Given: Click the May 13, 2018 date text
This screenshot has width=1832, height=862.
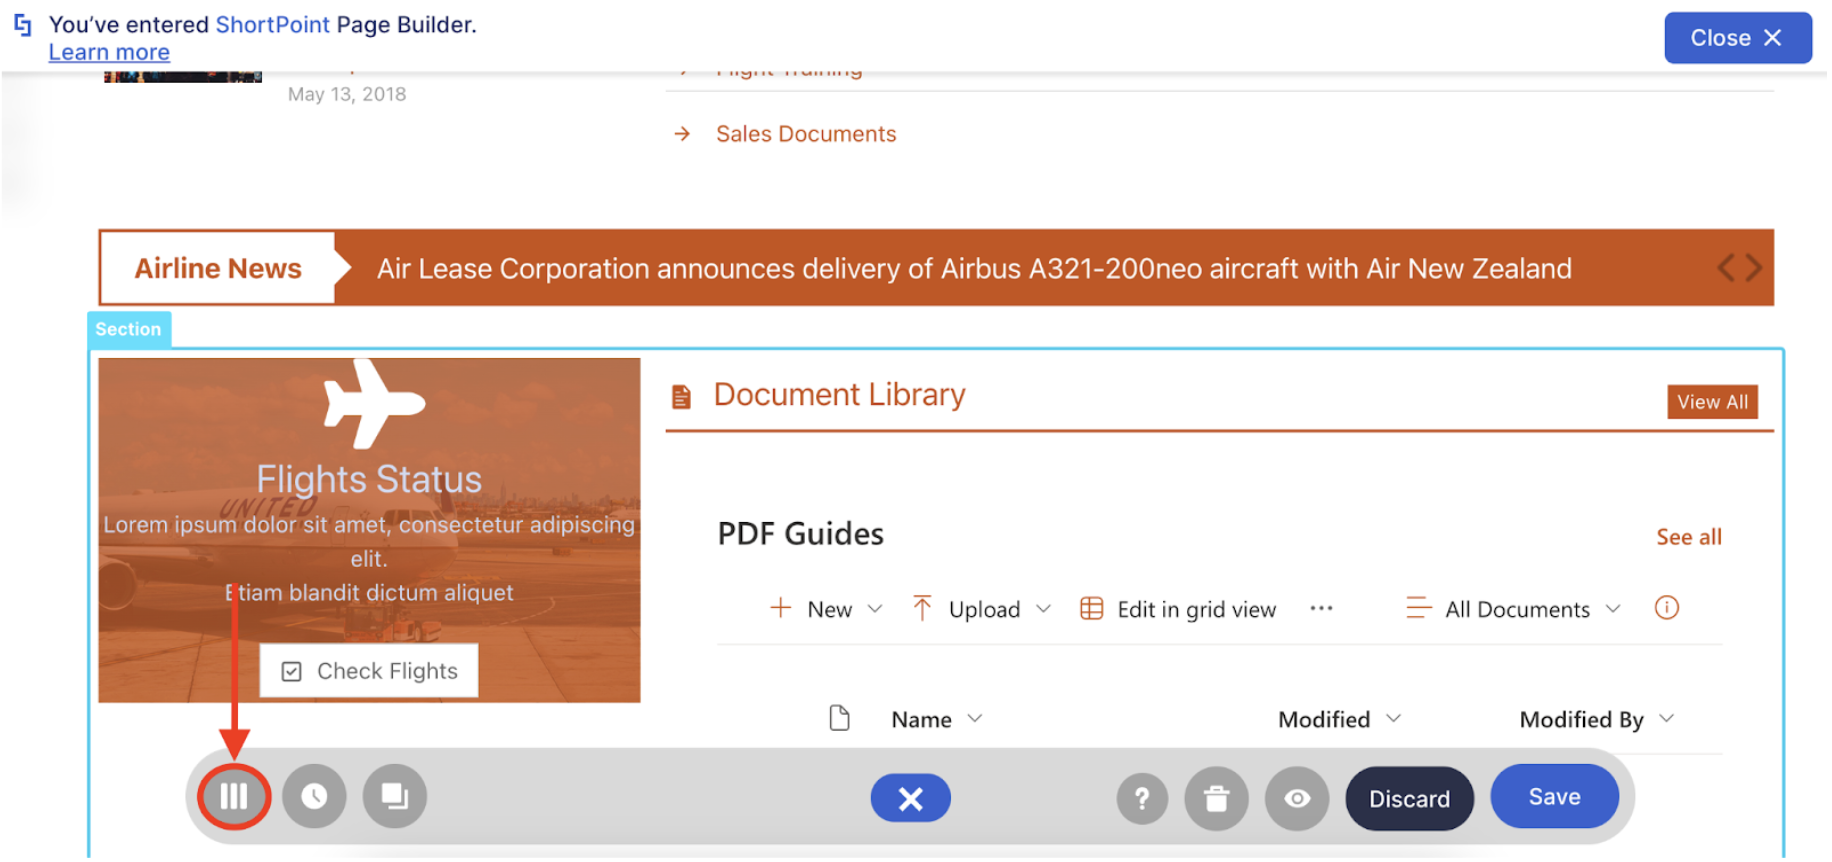Looking at the screenshot, I should (x=347, y=94).
